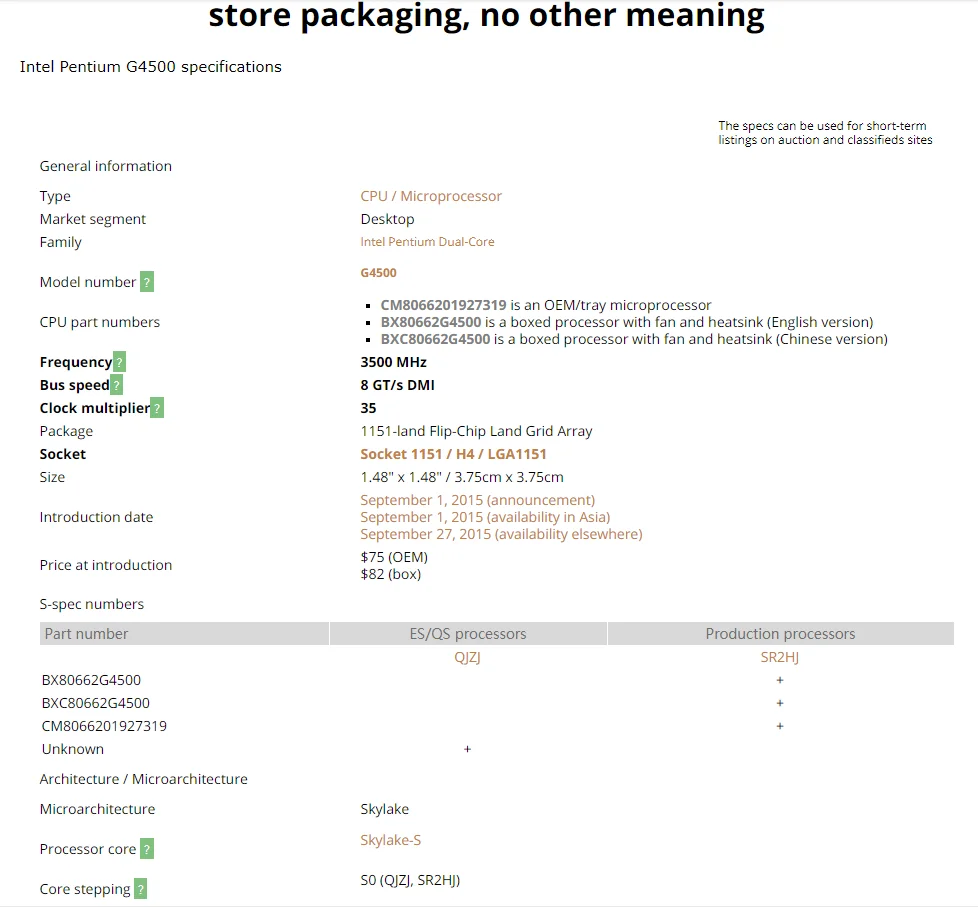Follow the Skylake-S processor core link
The width and height of the screenshot is (978, 907).
[390, 840]
